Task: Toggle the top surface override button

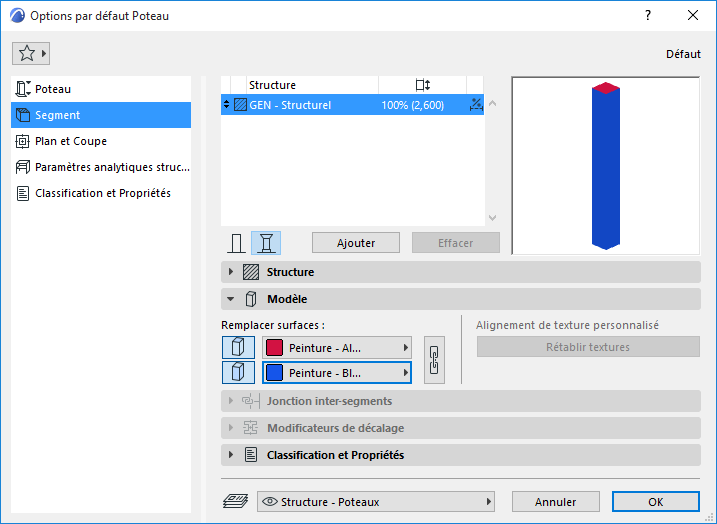Action: [x=238, y=348]
